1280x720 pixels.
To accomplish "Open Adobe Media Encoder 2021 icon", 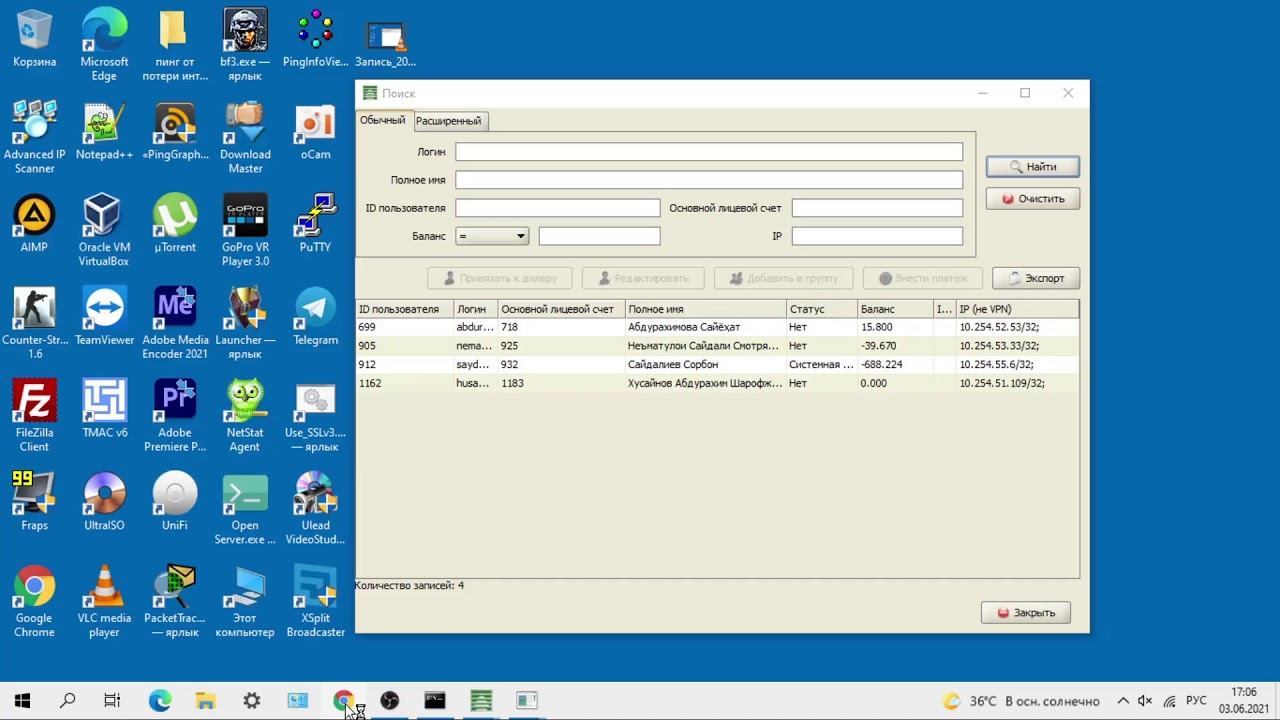I will coord(175,323).
